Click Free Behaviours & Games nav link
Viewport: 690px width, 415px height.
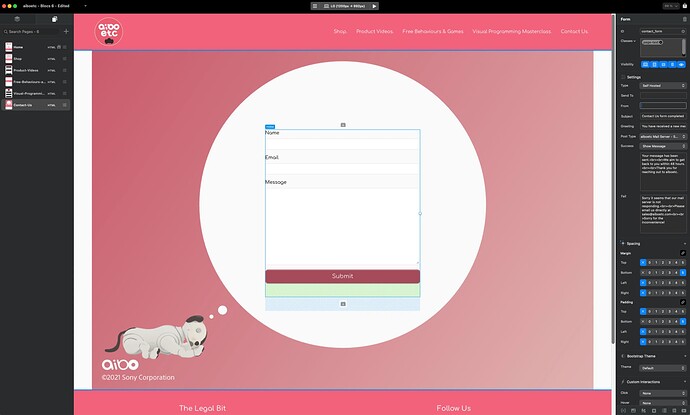coord(433,31)
